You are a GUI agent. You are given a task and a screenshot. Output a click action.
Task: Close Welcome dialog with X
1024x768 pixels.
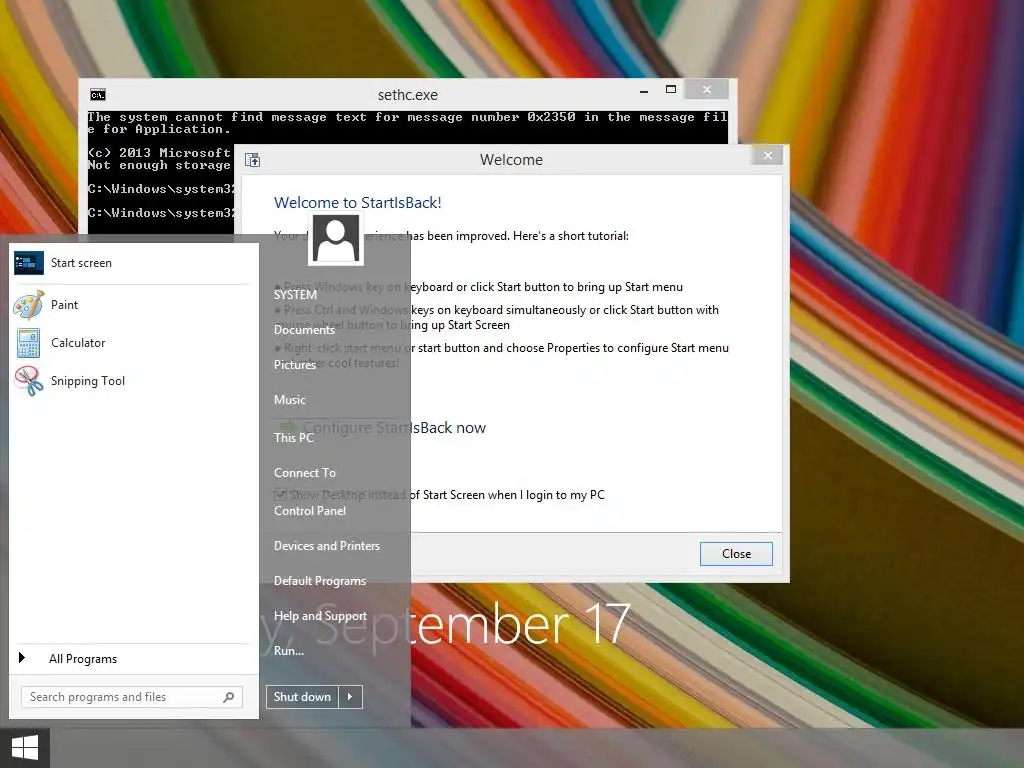pos(768,155)
